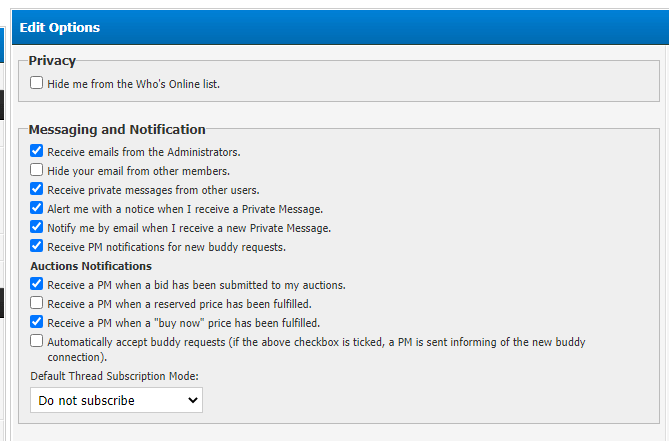Click the Privacy section legend

[x=52, y=61]
